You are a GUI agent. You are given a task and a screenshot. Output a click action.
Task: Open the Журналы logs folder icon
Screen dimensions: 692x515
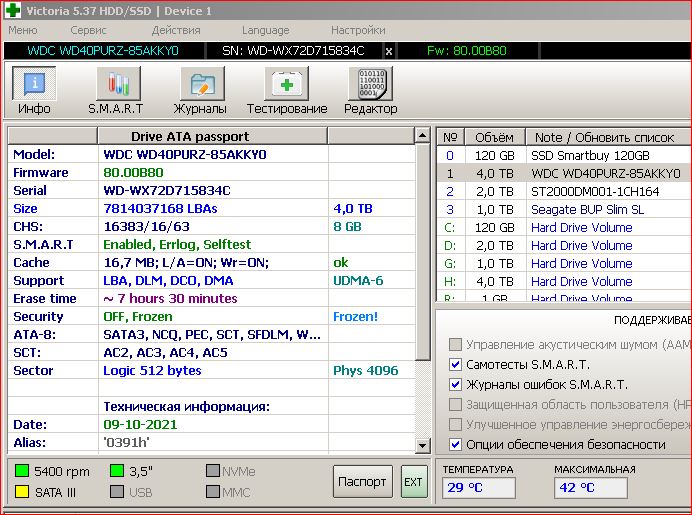(x=202, y=83)
